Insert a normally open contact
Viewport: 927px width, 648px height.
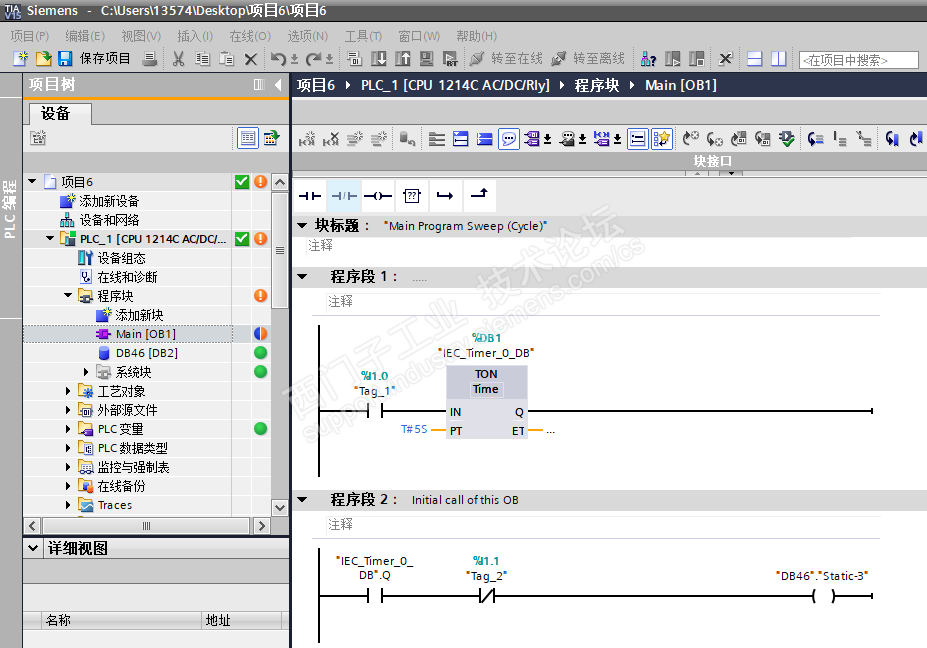click(310, 195)
